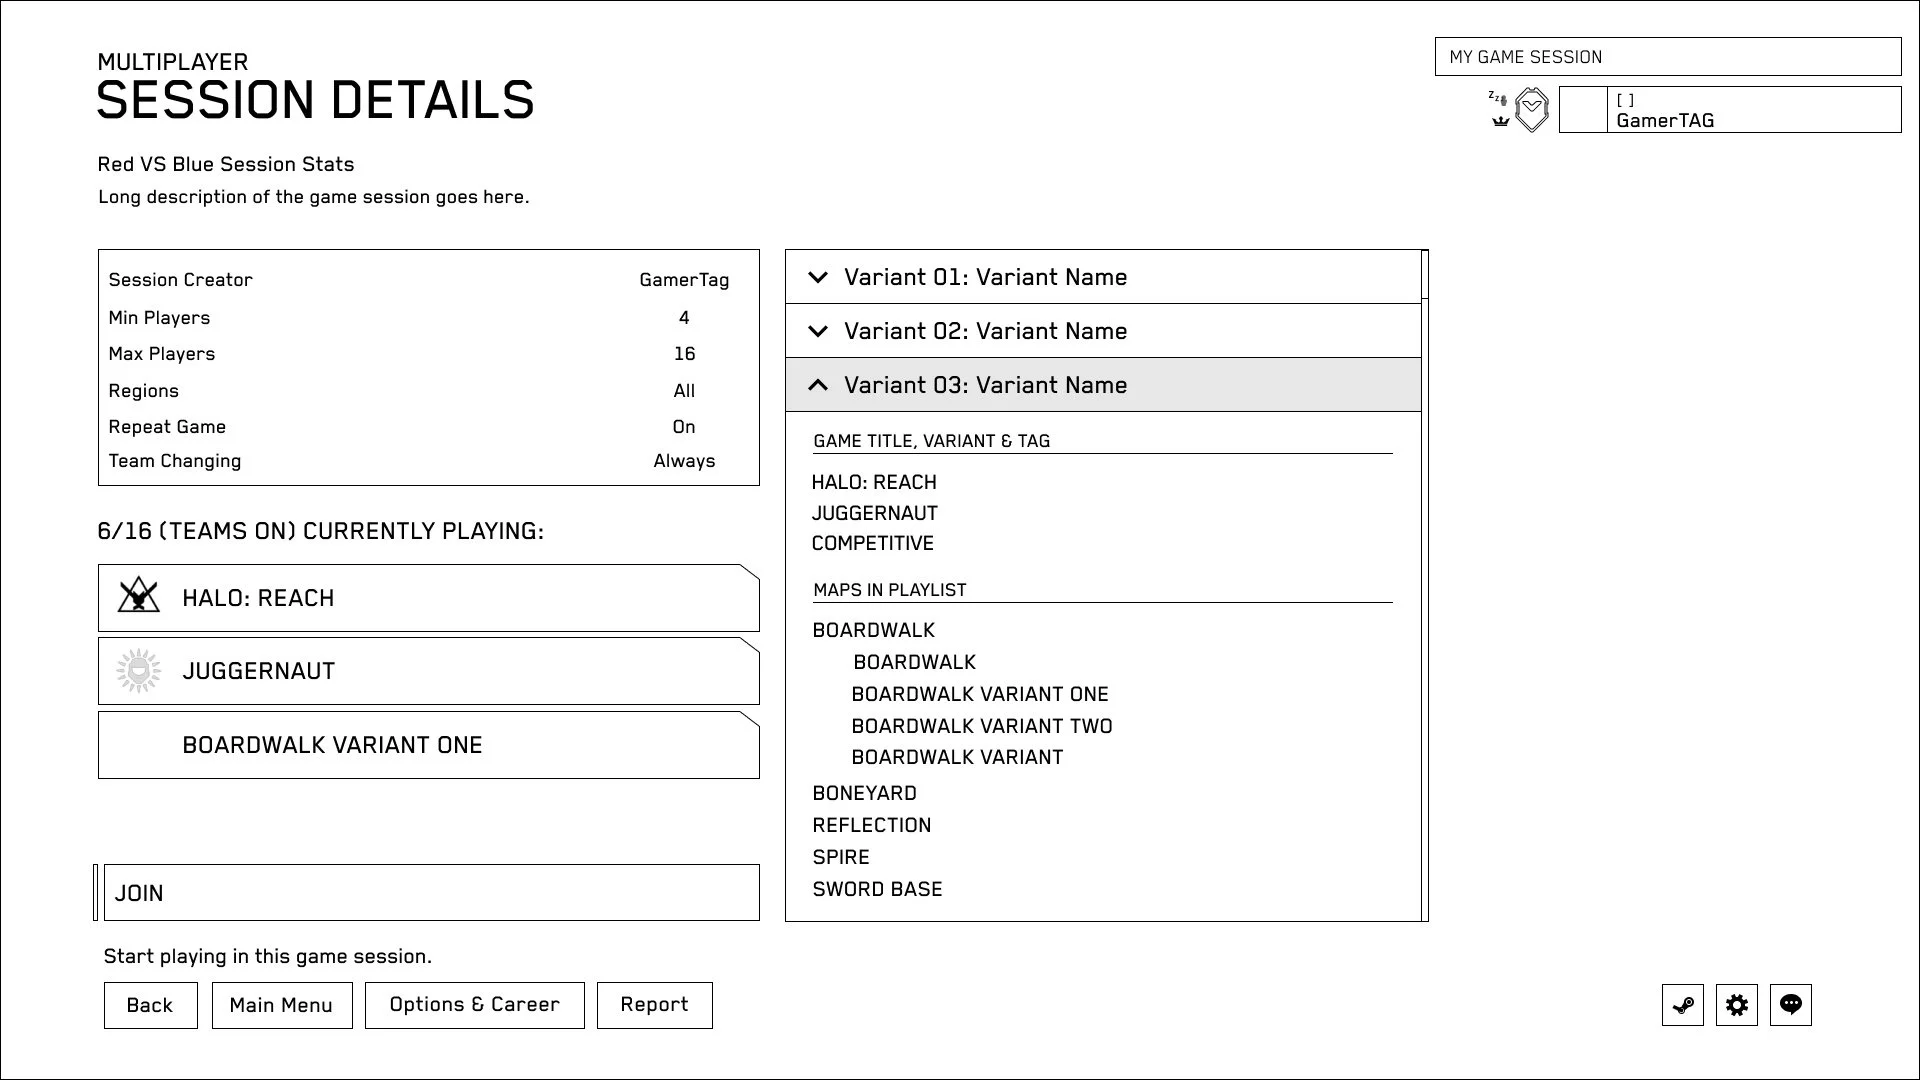Select SPIRE map in playlist

click(x=841, y=857)
